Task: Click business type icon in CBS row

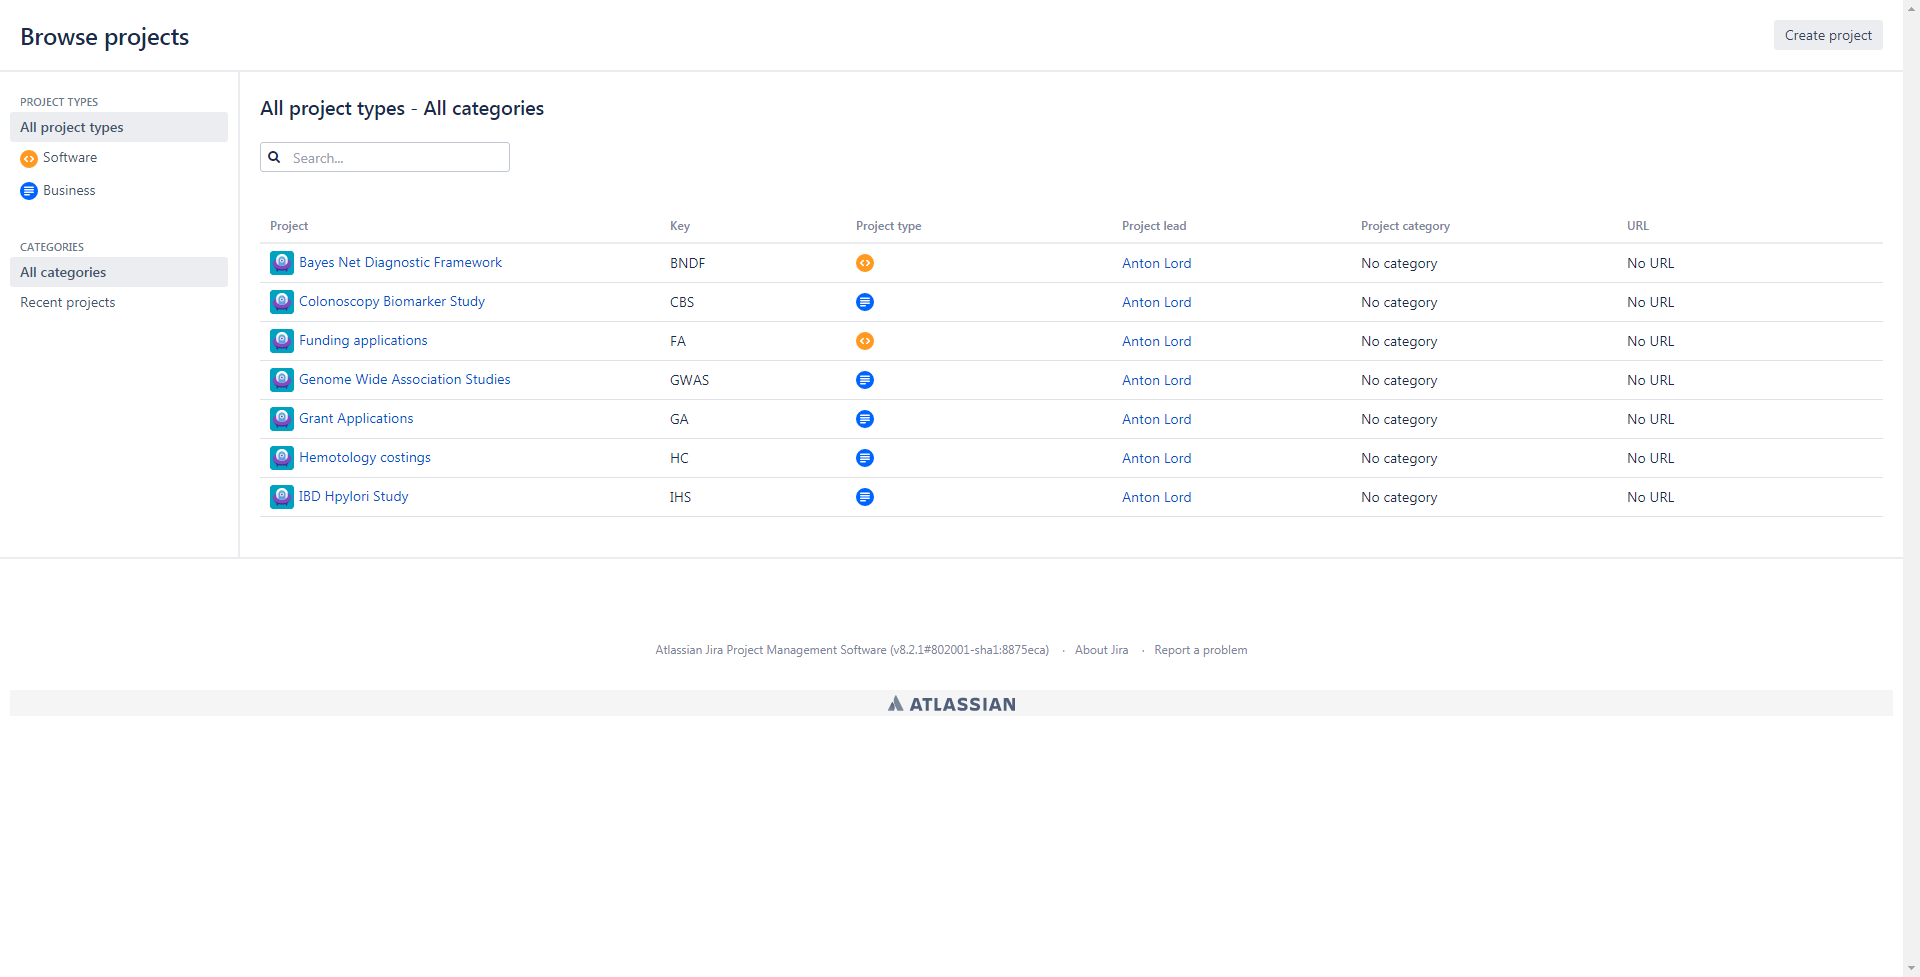Action: point(865,302)
